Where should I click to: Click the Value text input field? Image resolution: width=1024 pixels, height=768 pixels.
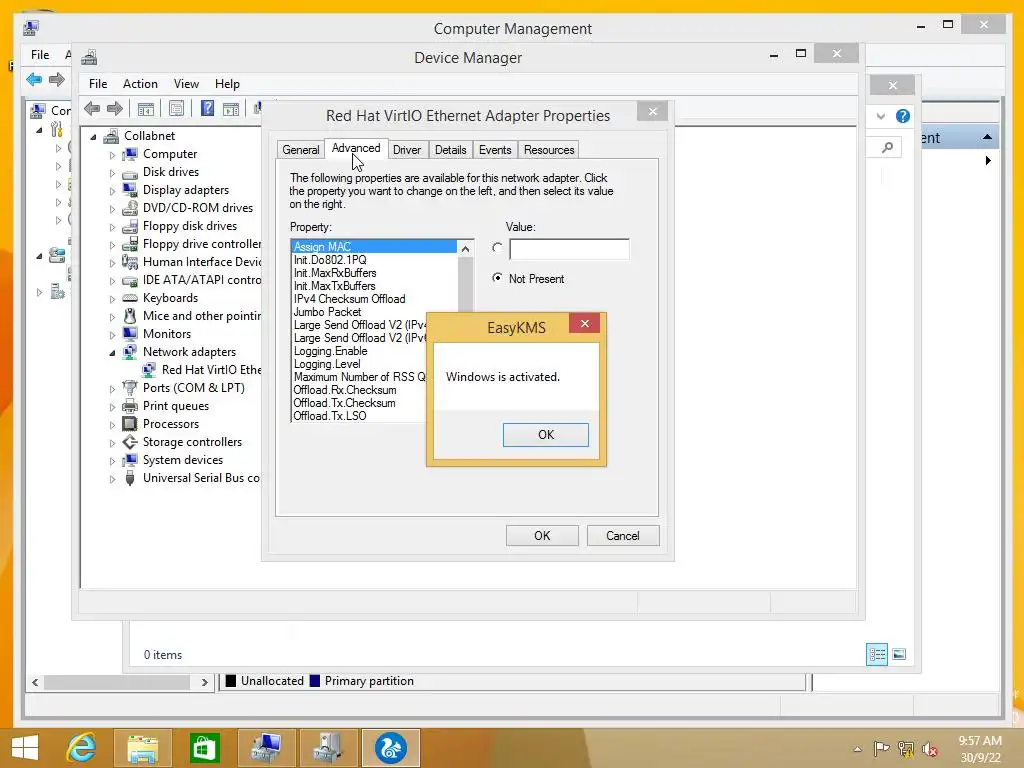(x=569, y=249)
